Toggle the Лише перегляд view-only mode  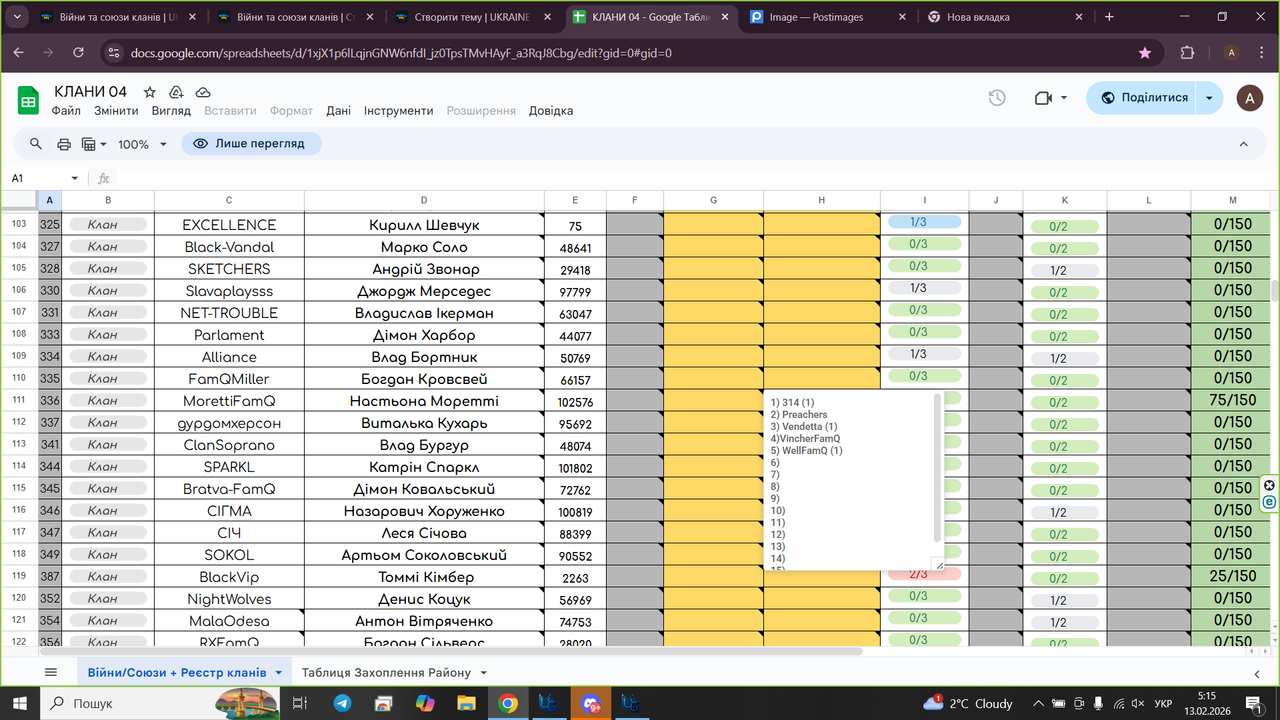tap(251, 144)
